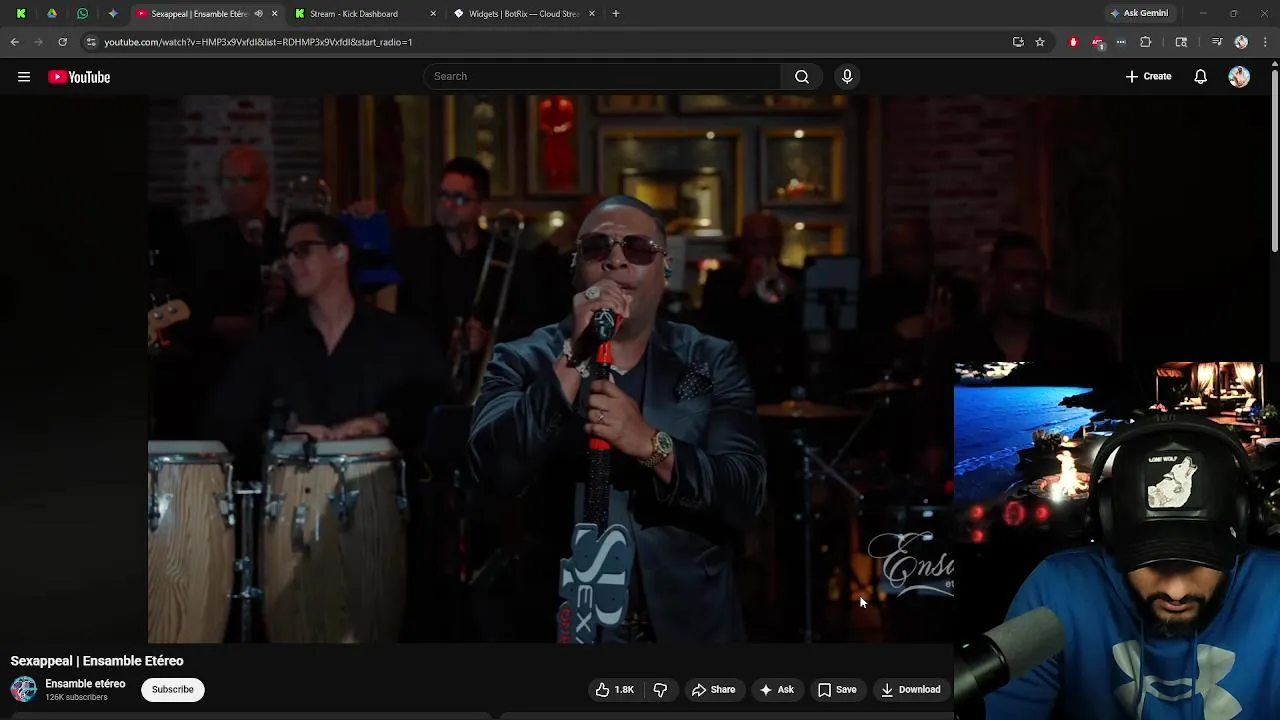Open the Ensamble etéreo channel name link
This screenshot has width=1280, height=720.
click(85, 684)
